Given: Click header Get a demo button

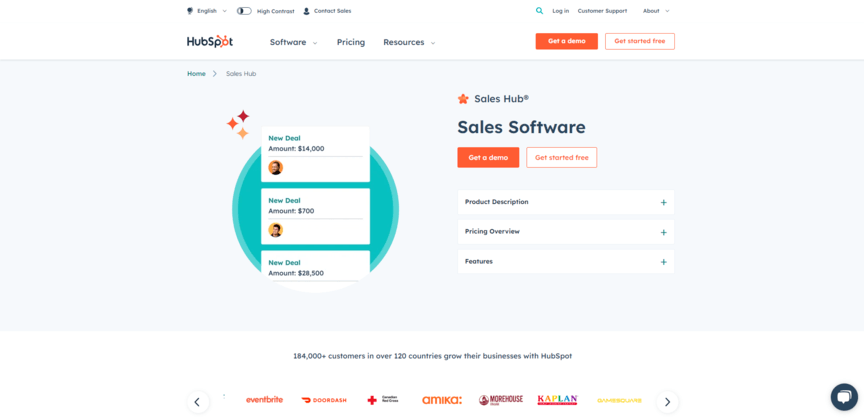Looking at the screenshot, I should (566, 41).
